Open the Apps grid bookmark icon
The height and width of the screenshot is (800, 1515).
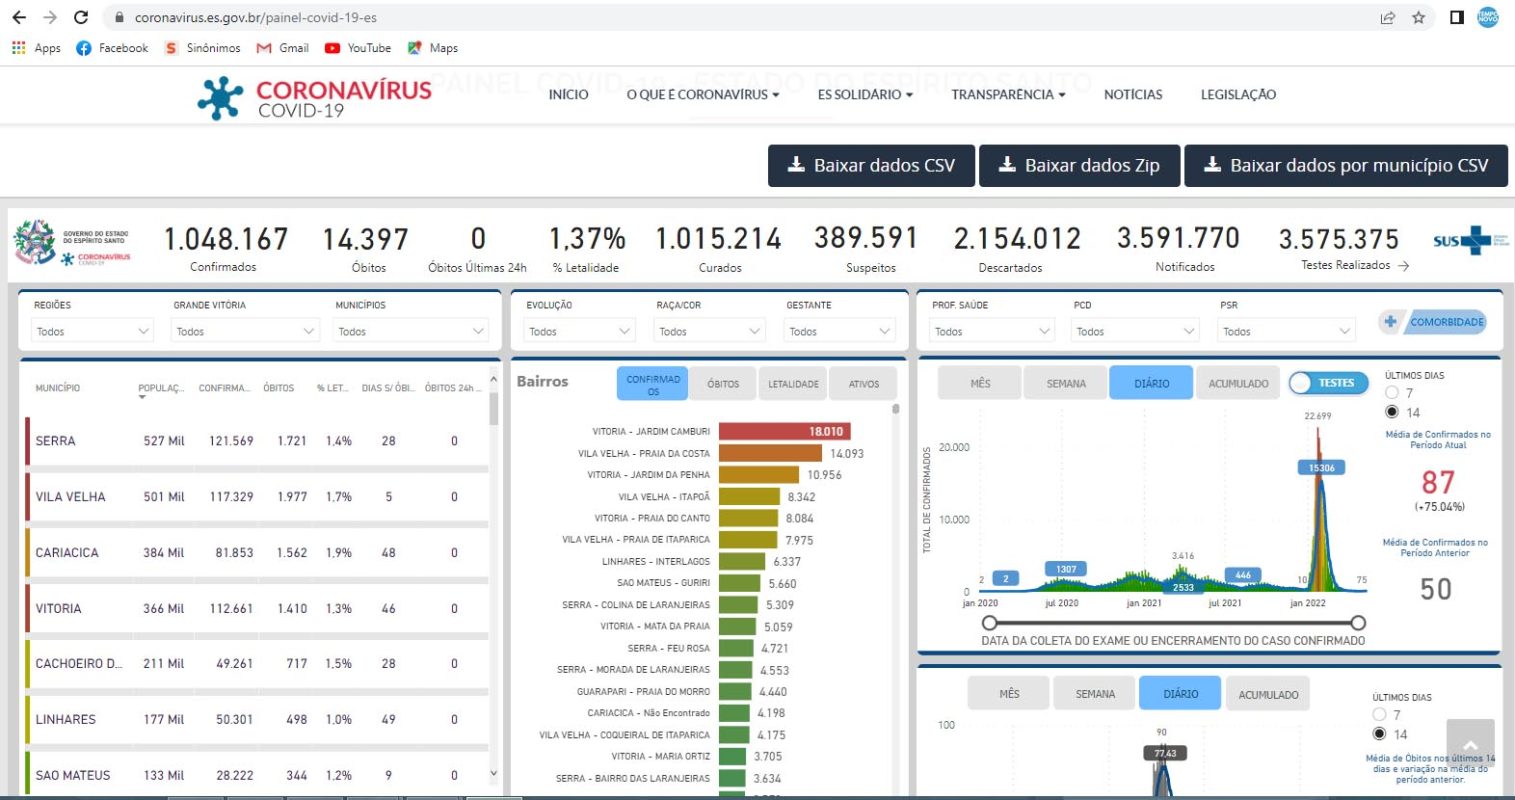click(x=19, y=48)
